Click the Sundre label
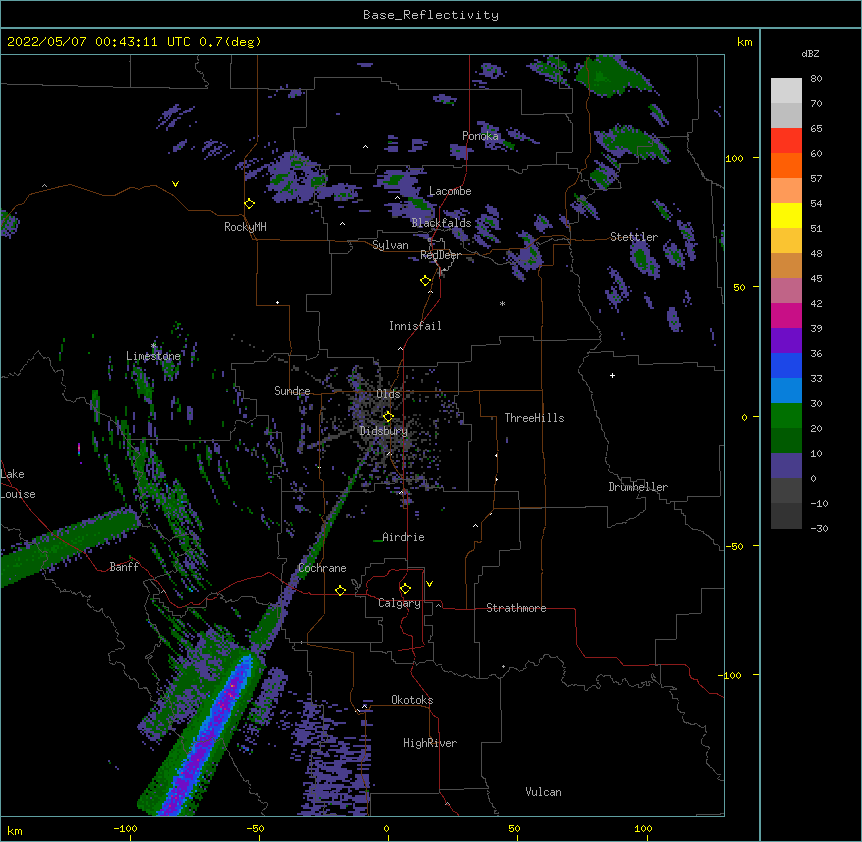Image resolution: width=862 pixels, height=842 pixels. [x=292, y=391]
